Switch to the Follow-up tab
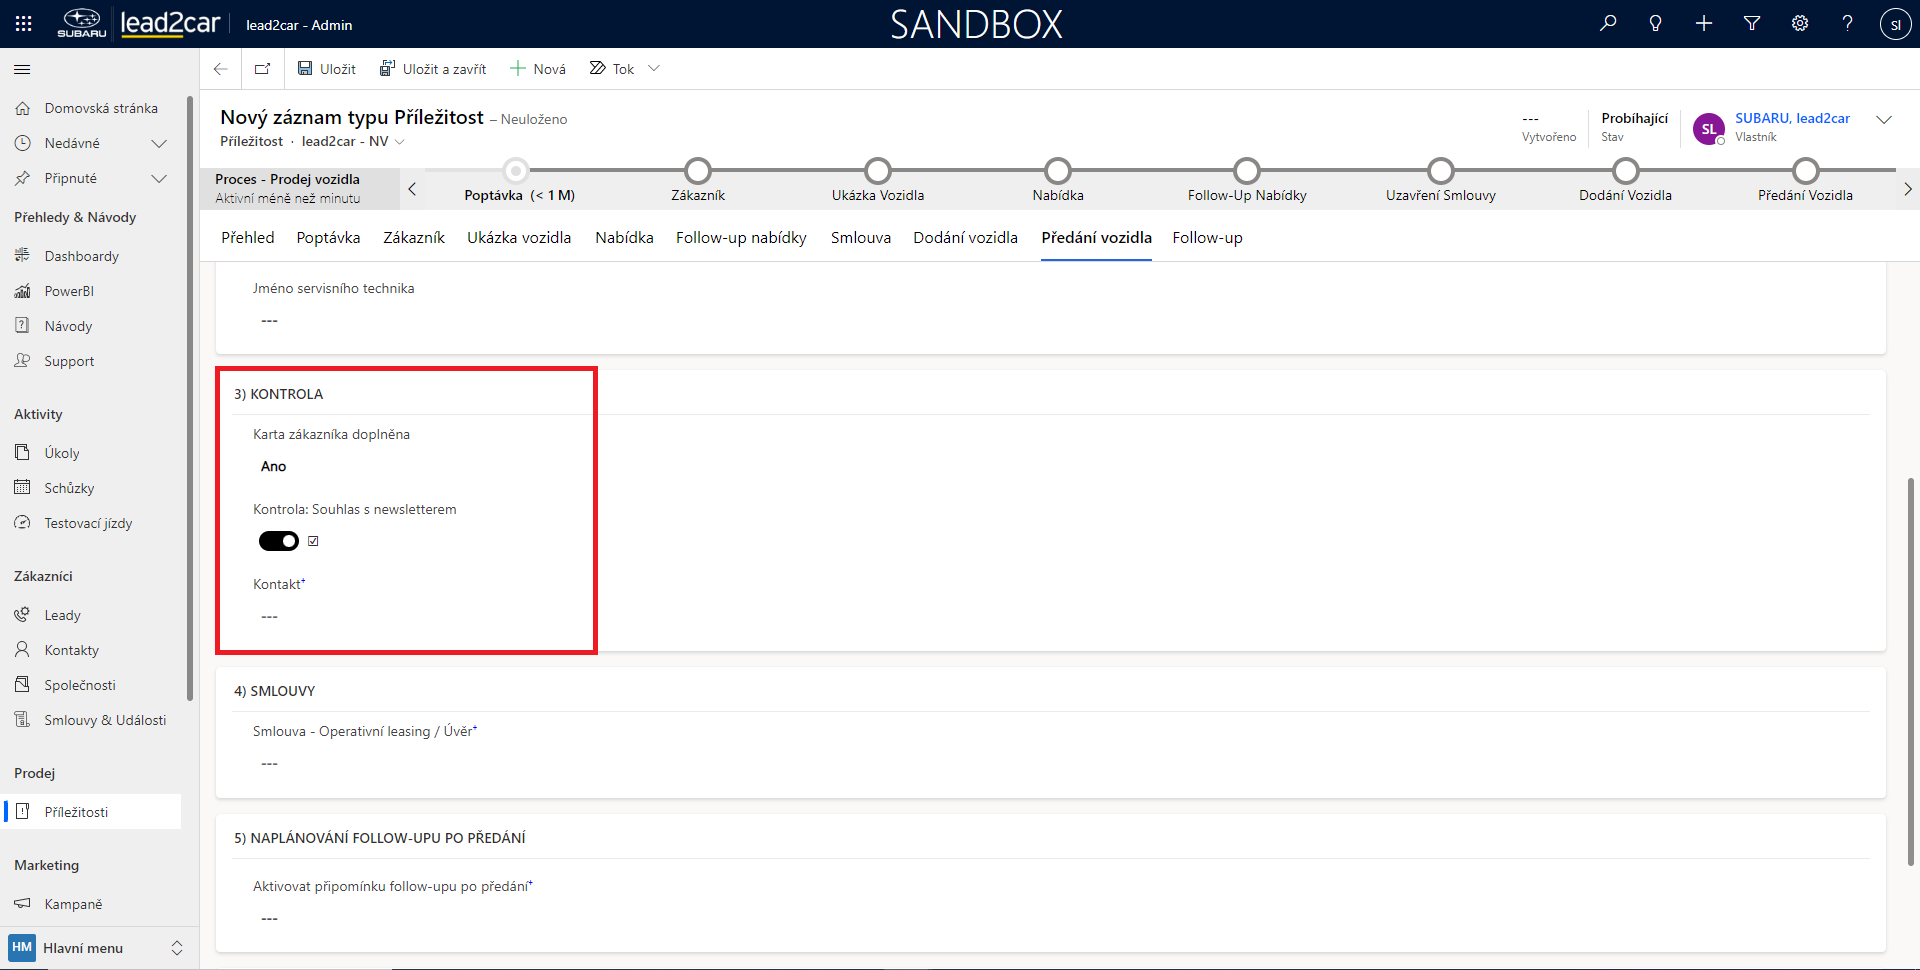Viewport: 1920px width, 970px height. [x=1207, y=238]
